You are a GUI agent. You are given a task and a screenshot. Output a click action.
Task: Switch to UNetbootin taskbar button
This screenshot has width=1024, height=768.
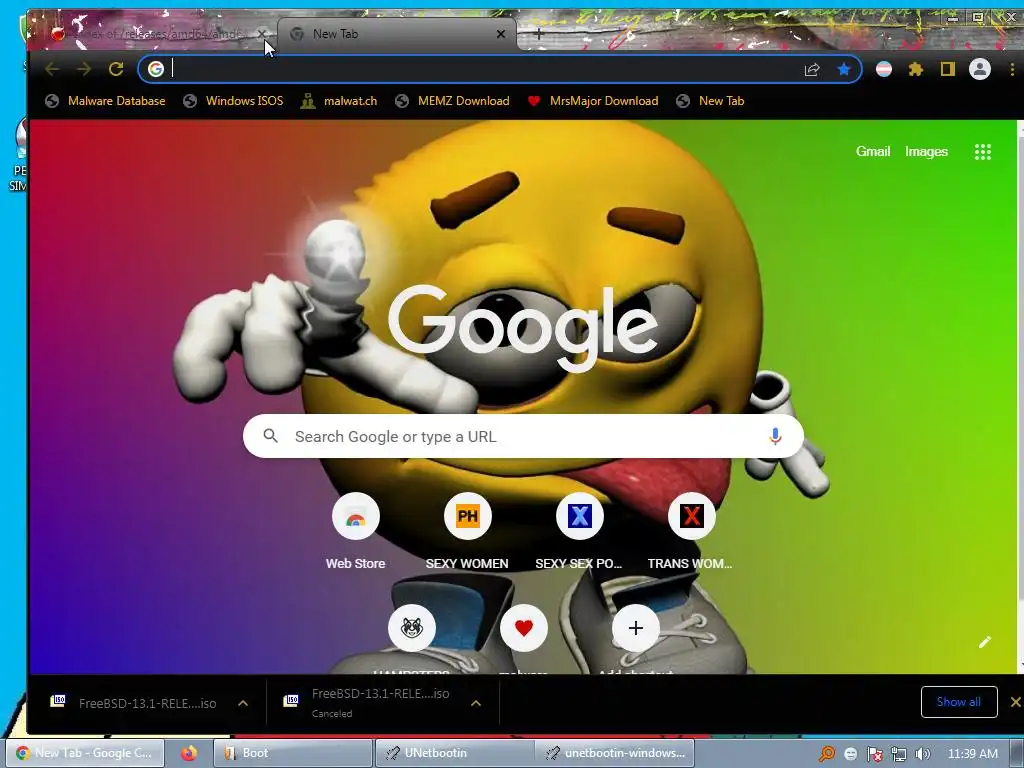(x=454, y=753)
